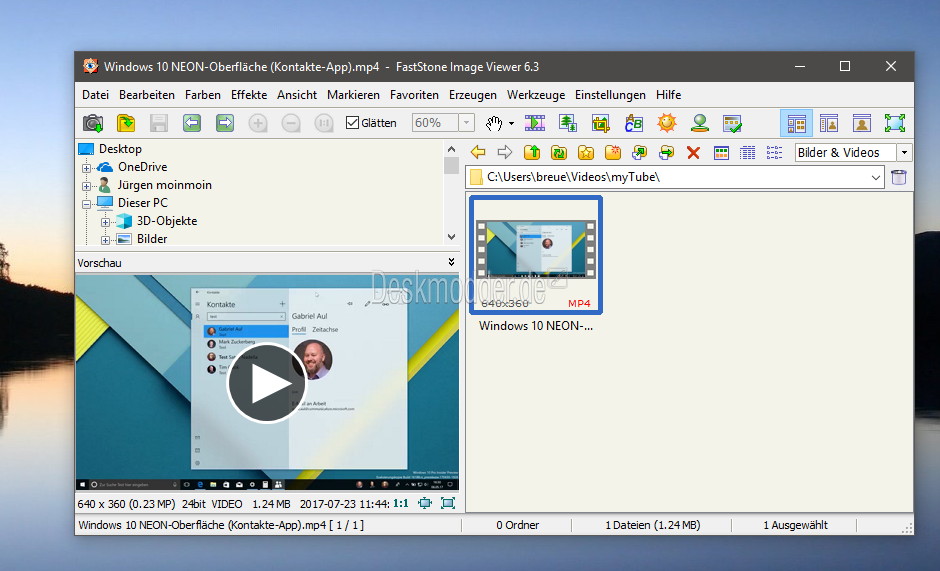940x571 pixels.
Task: Open the Ansicht menu
Action: pos(297,95)
